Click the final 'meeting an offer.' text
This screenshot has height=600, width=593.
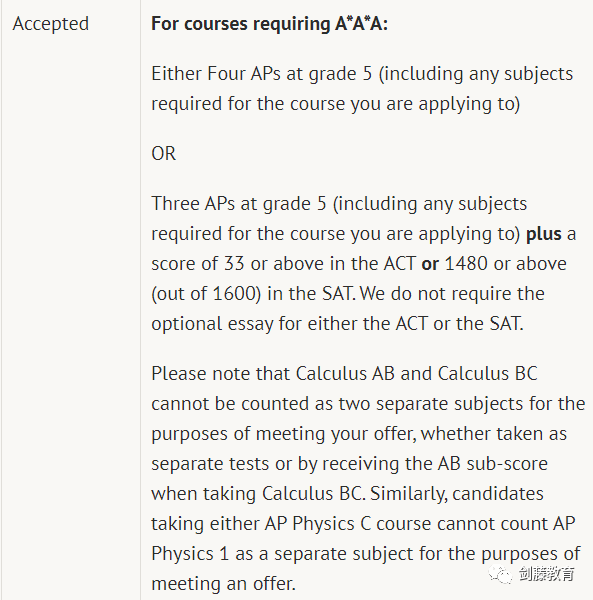[x=223, y=584]
